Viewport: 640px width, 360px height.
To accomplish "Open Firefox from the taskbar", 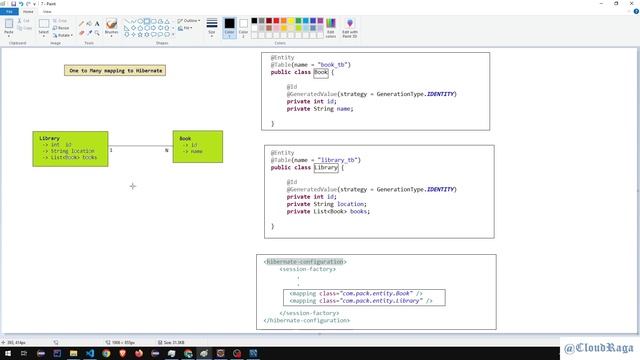I will 139,353.
